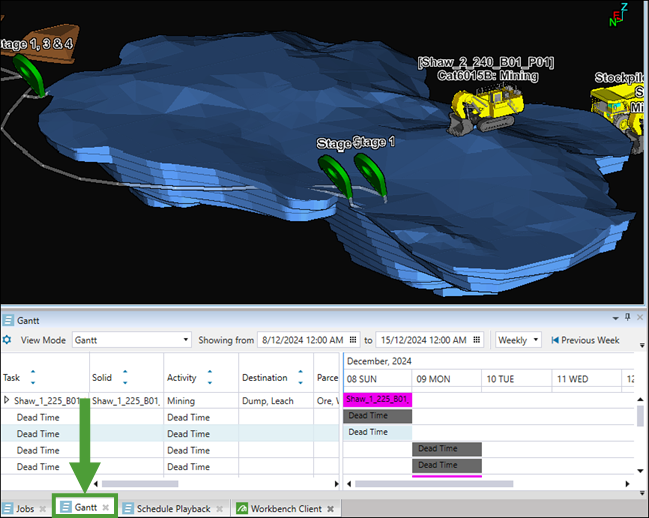Viewport: 649px width, 518px height.
Task: Switch to the Schedule Playback tab
Action: 173,508
